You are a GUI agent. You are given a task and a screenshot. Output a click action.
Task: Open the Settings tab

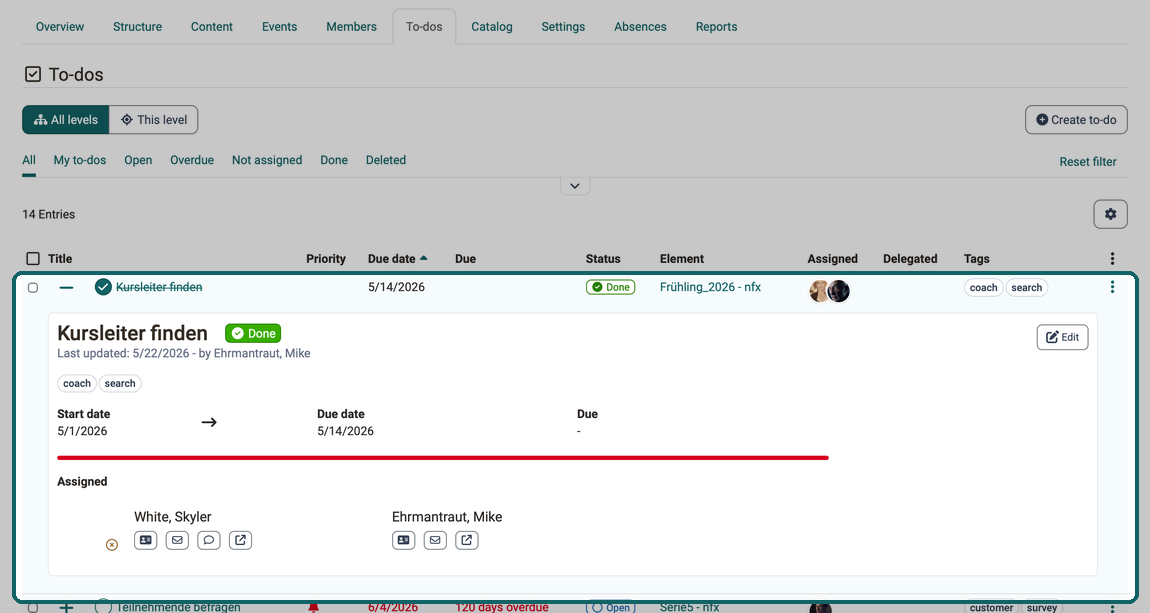tap(563, 26)
